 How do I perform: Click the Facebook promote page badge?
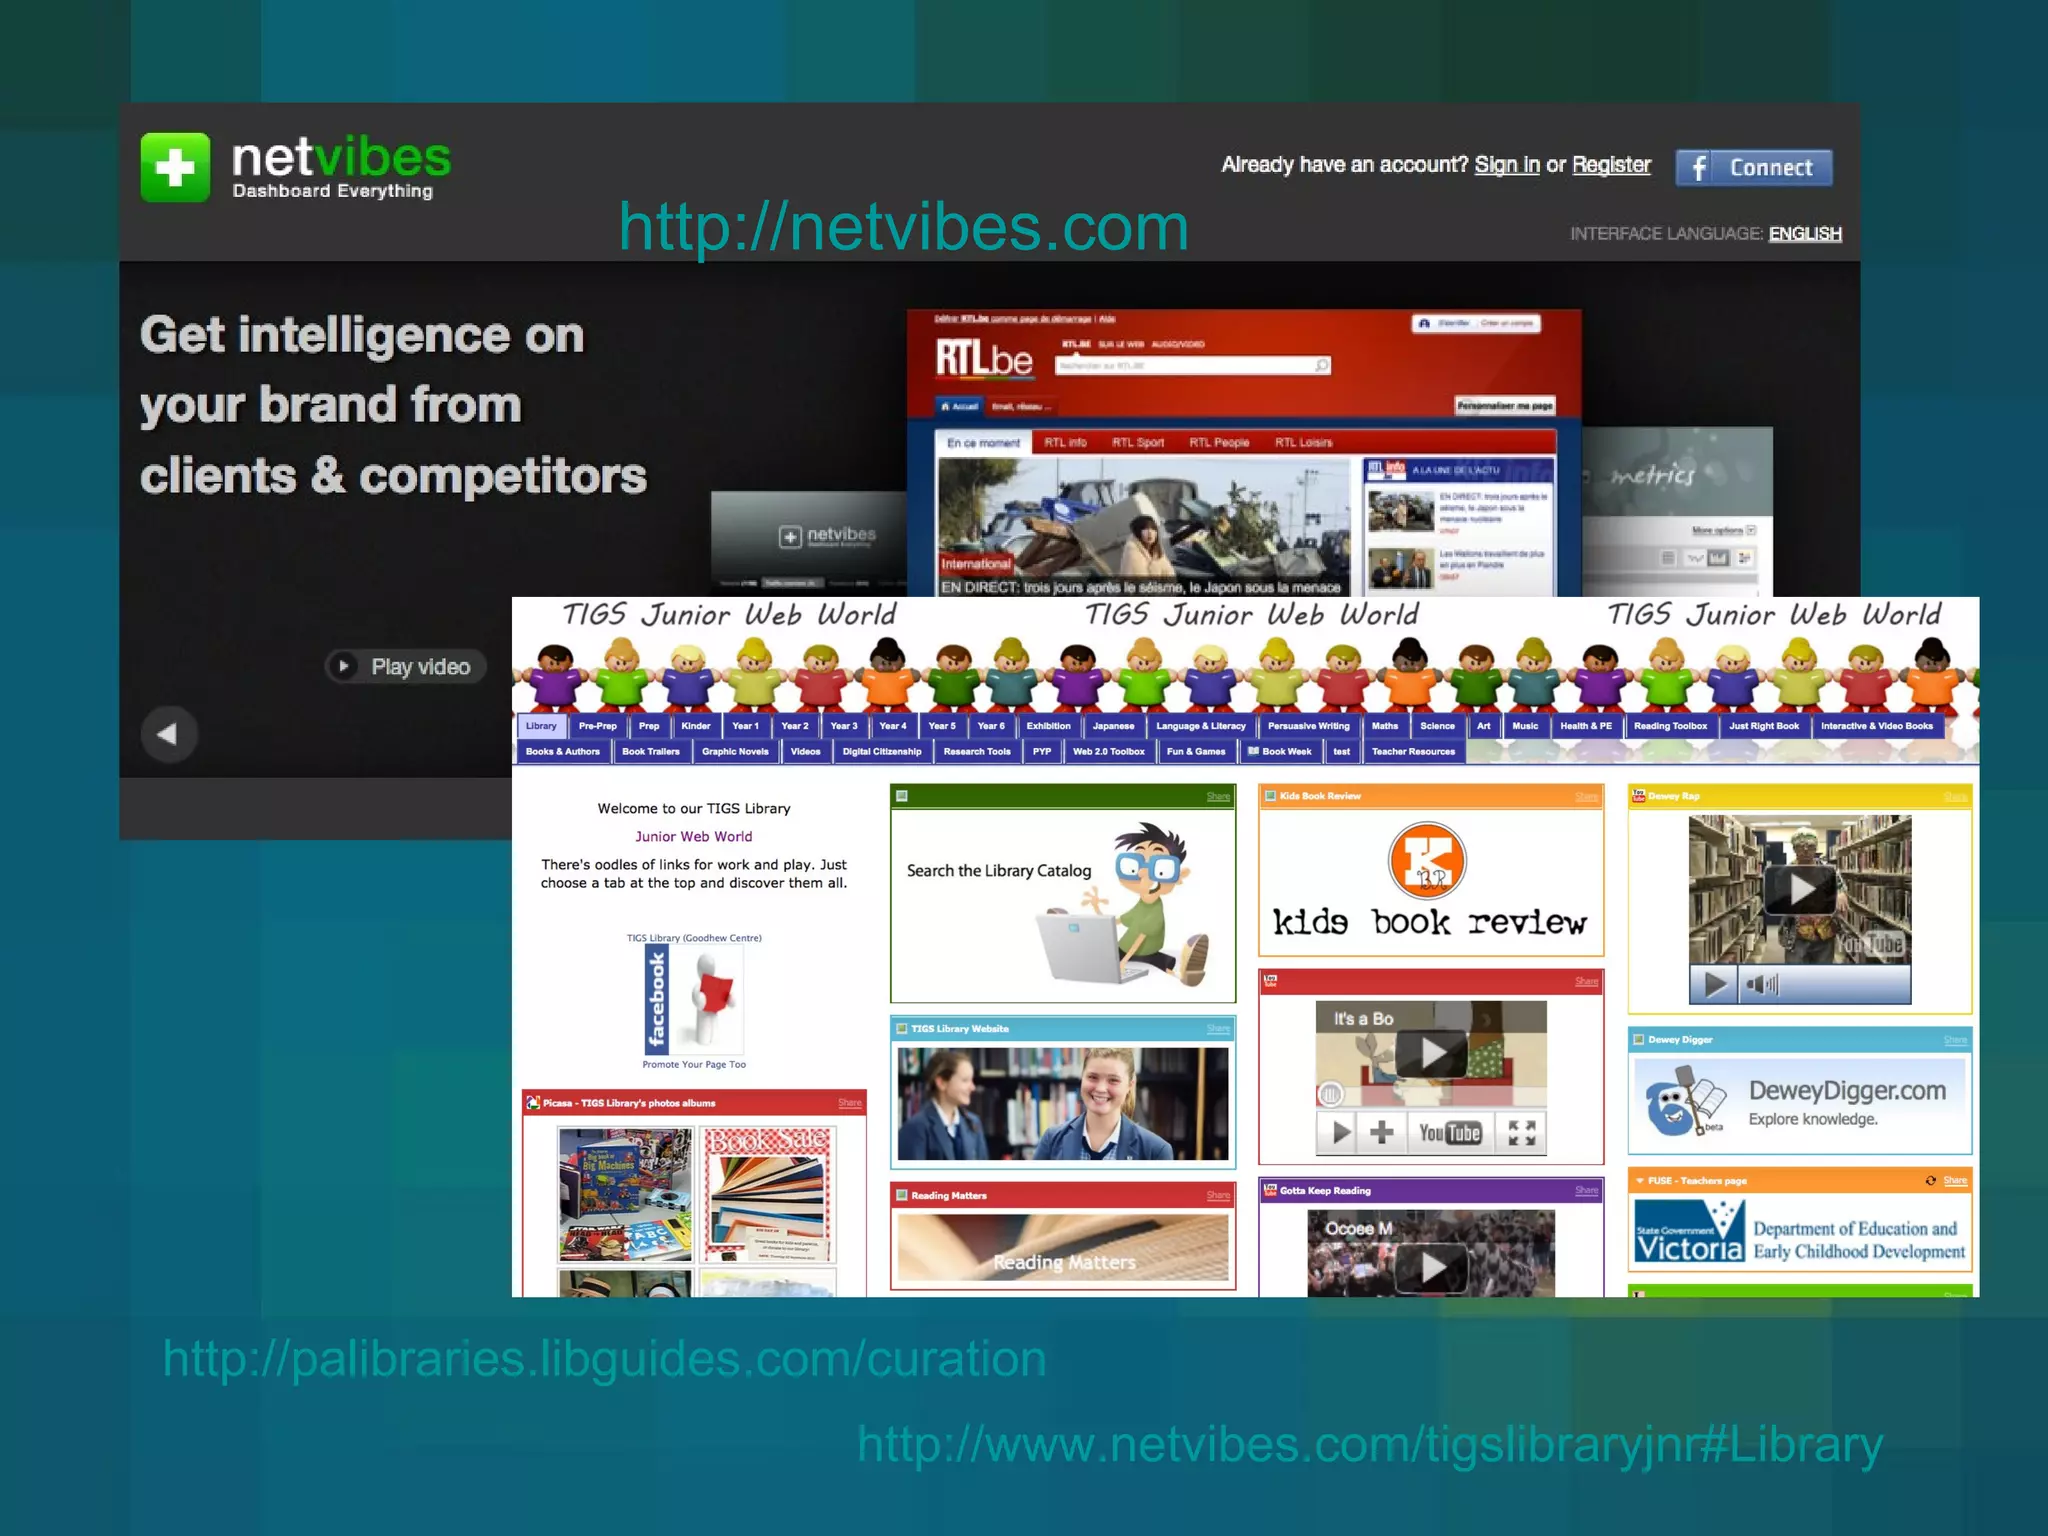click(x=693, y=1000)
